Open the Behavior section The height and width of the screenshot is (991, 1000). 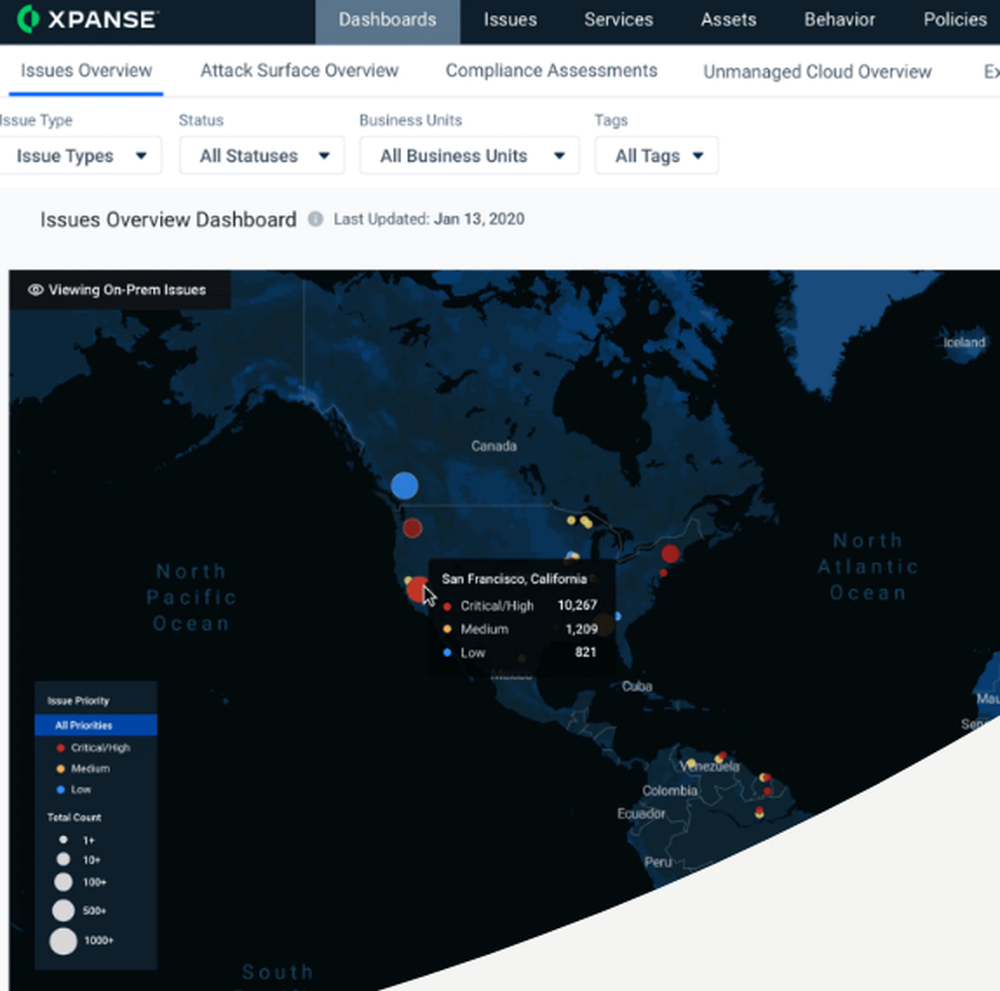pos(839,20)
